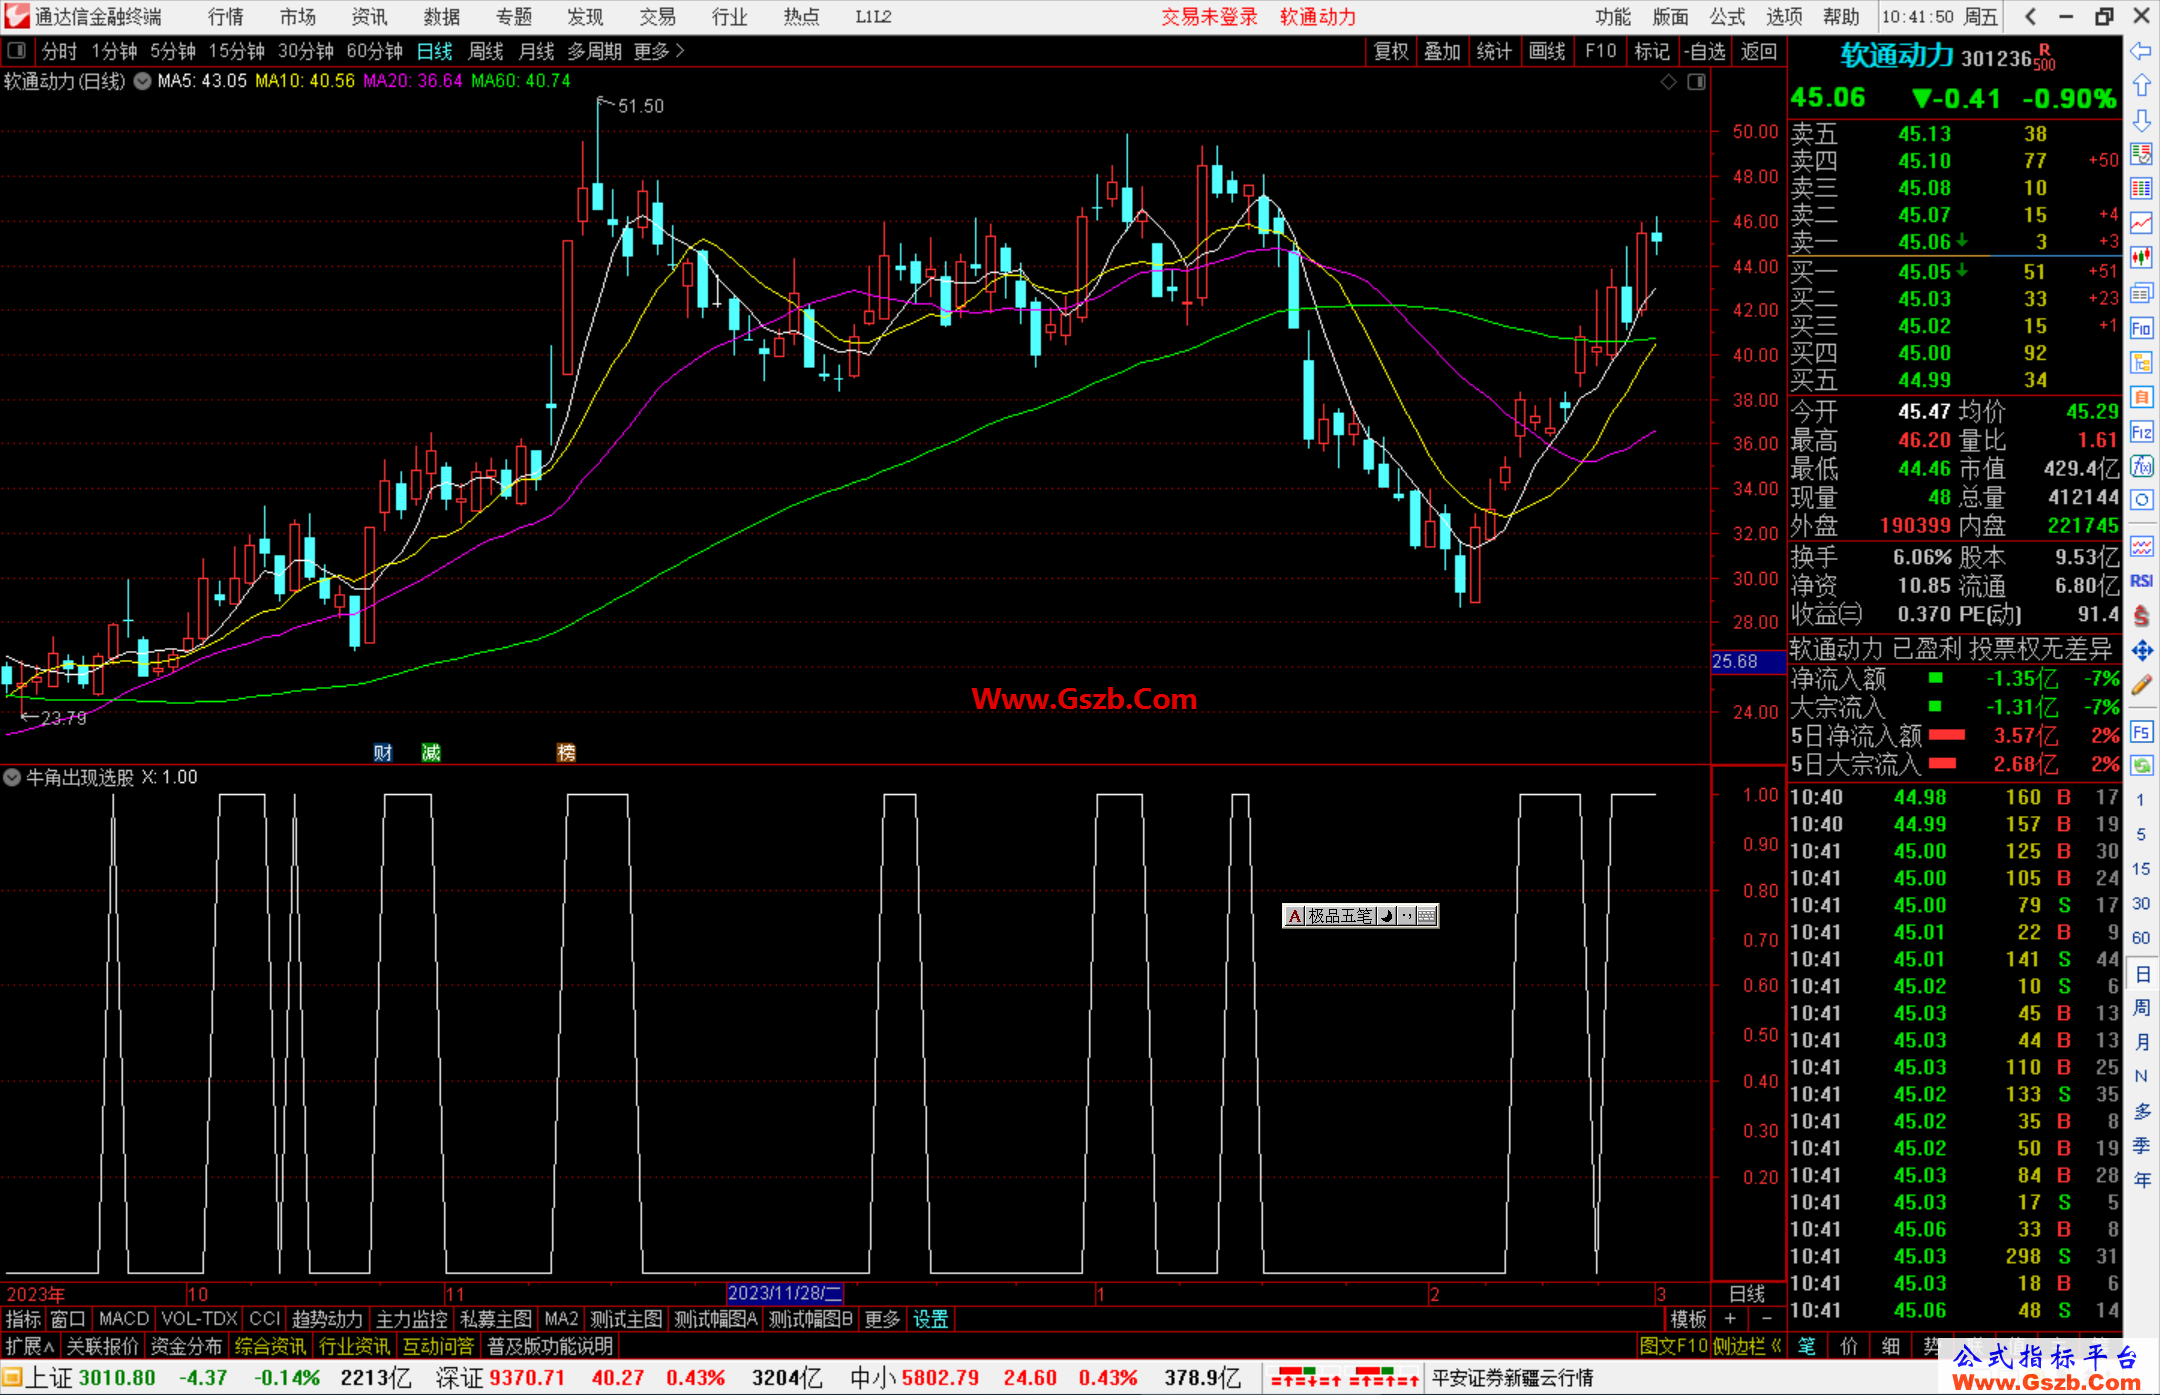Expand the 更多 period options
This screenshot has width=2160, height=1395.
(x=658, y=51)
